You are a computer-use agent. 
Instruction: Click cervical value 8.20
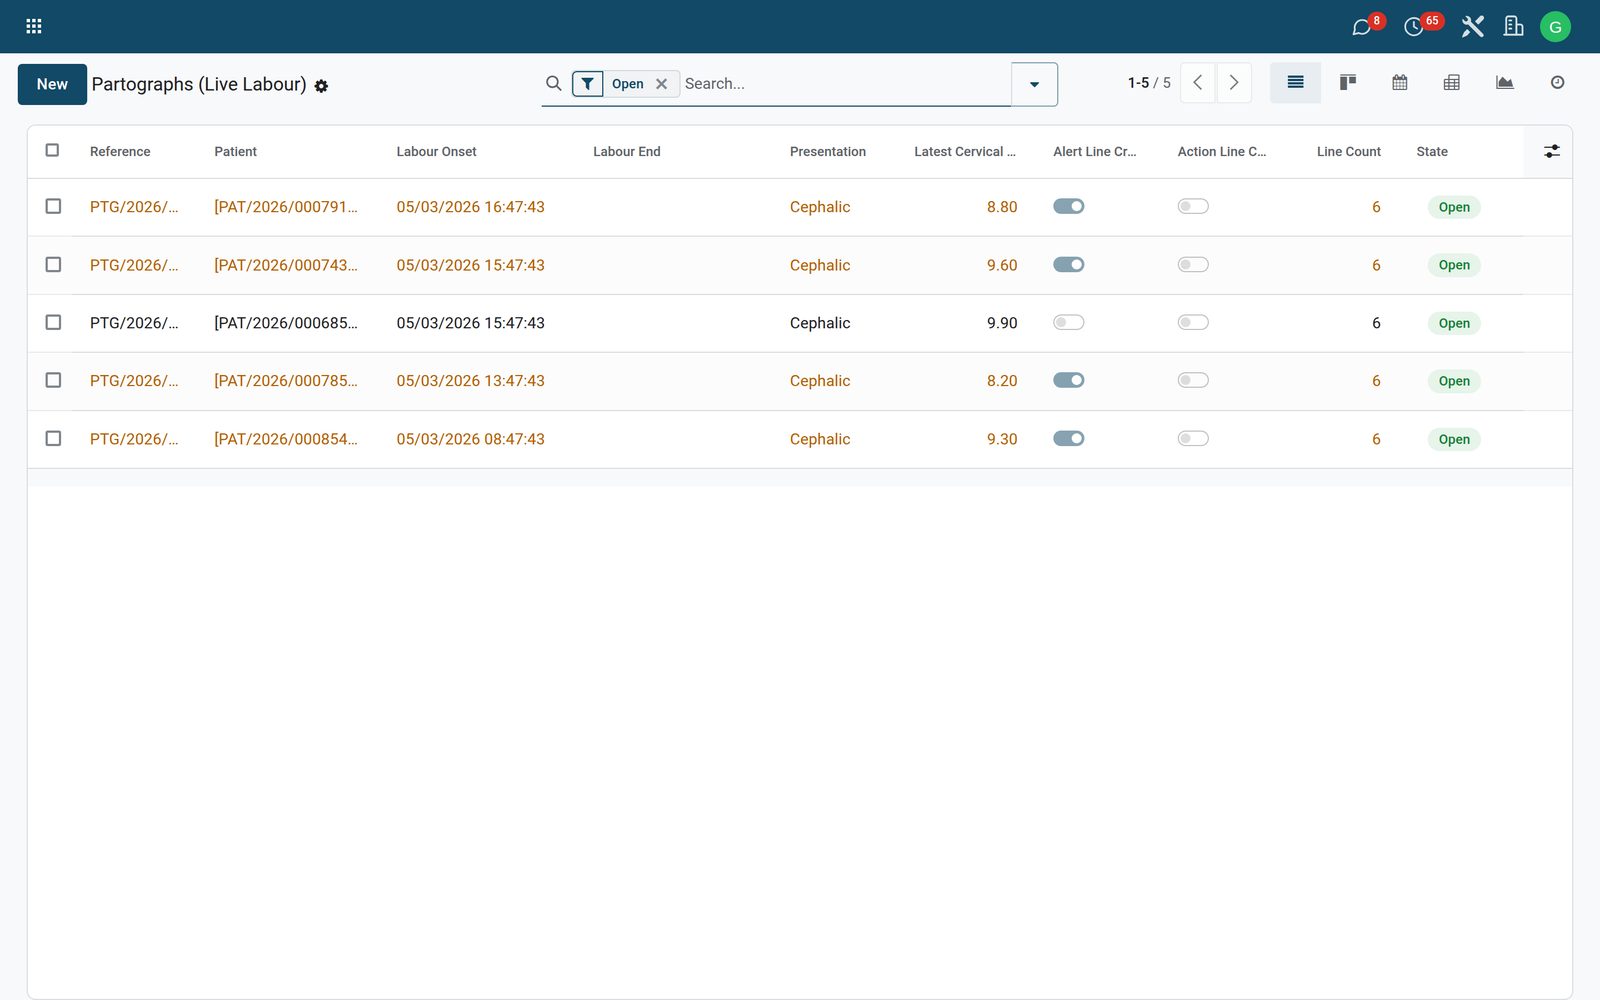(1002, 381)
